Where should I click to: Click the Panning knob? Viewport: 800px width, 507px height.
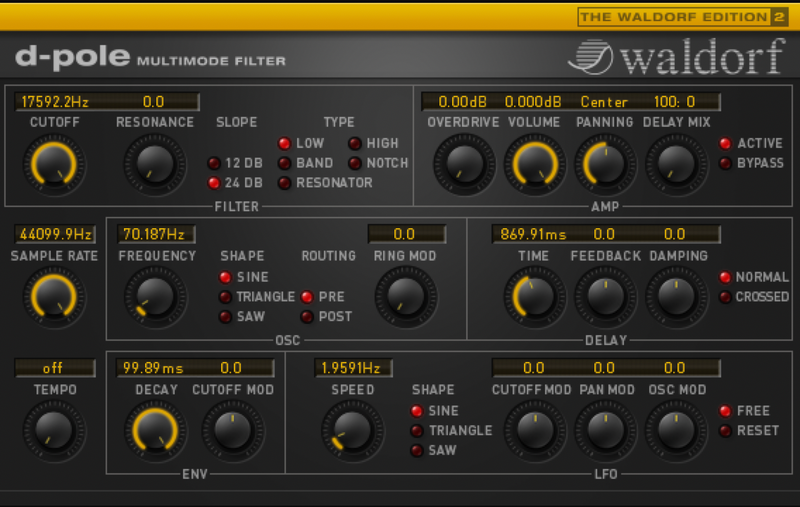(604, 164)
